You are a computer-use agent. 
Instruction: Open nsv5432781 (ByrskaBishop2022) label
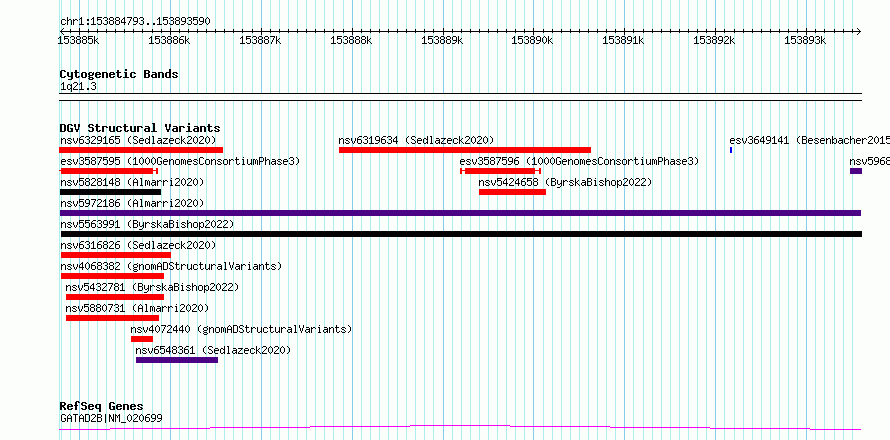(x=152, y=287)
